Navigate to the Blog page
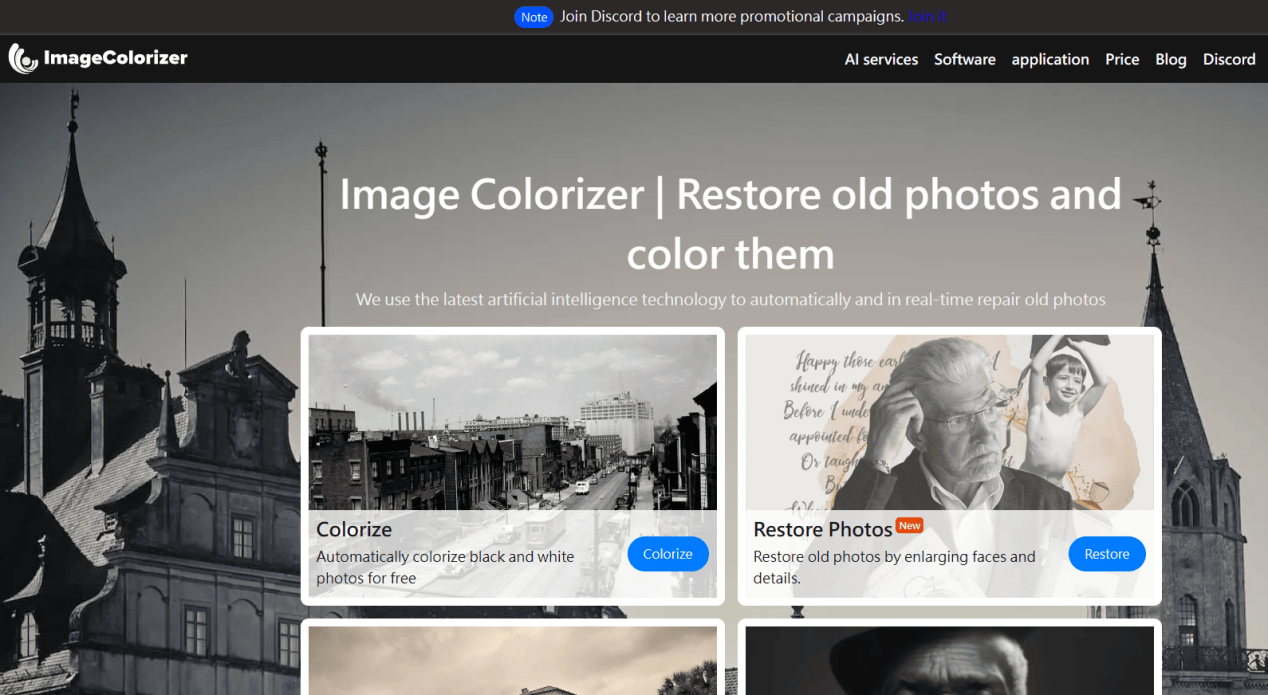 click(x=1170, y=59)
